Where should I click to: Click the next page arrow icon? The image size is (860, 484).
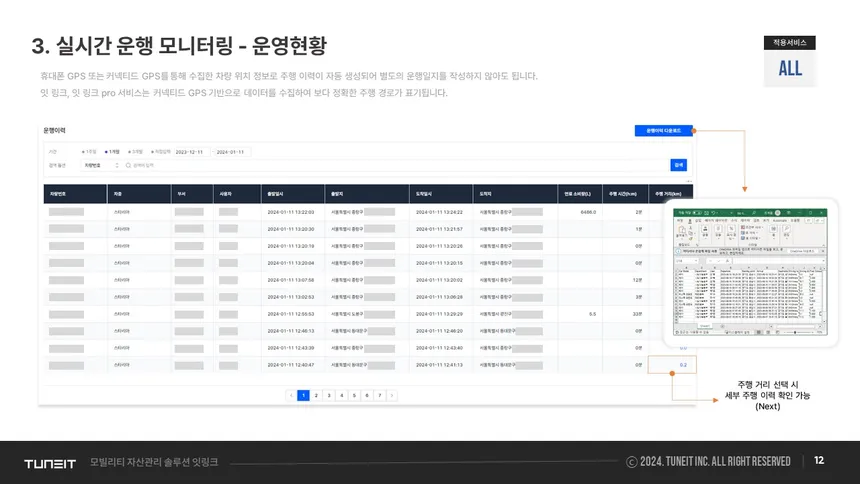(x=392, y=395)
